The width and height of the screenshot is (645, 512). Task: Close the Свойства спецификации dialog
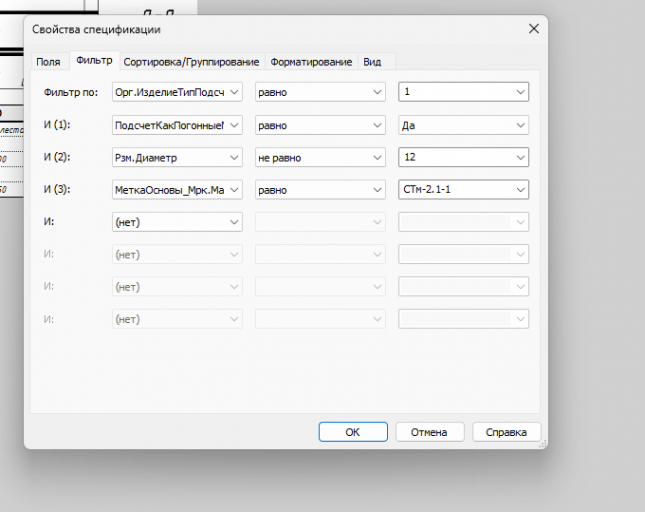tap(534, 29)
